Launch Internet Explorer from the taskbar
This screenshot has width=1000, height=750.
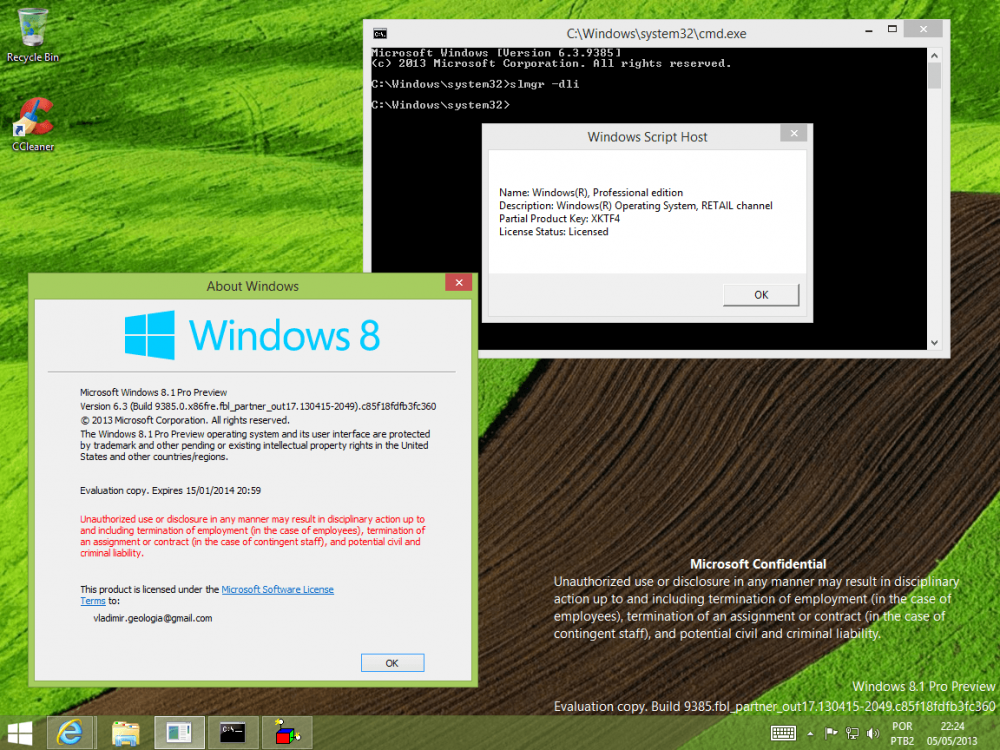[70, 733]
